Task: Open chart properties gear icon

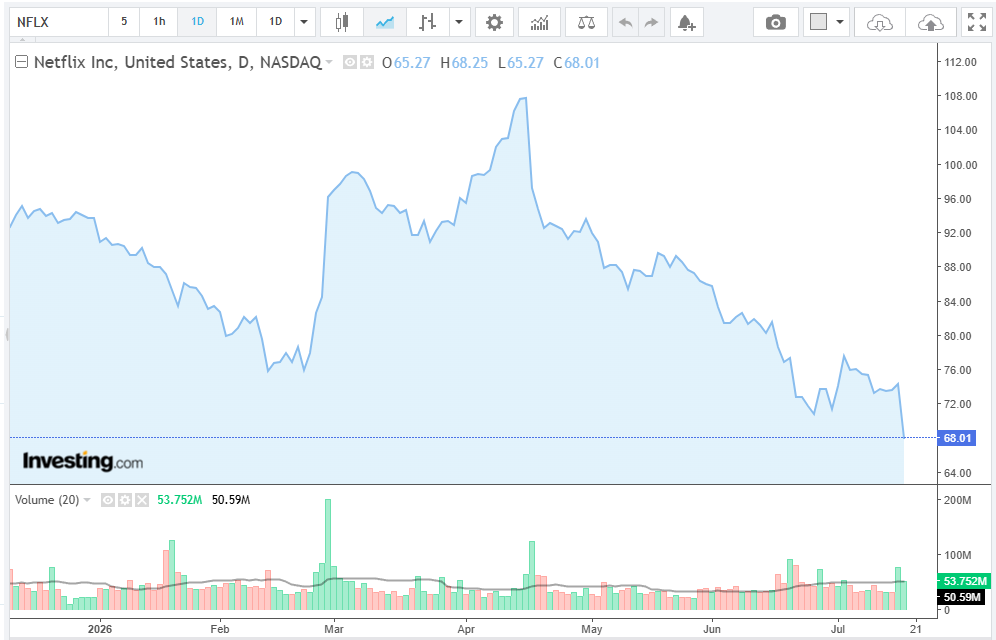Action: (494, 22)
